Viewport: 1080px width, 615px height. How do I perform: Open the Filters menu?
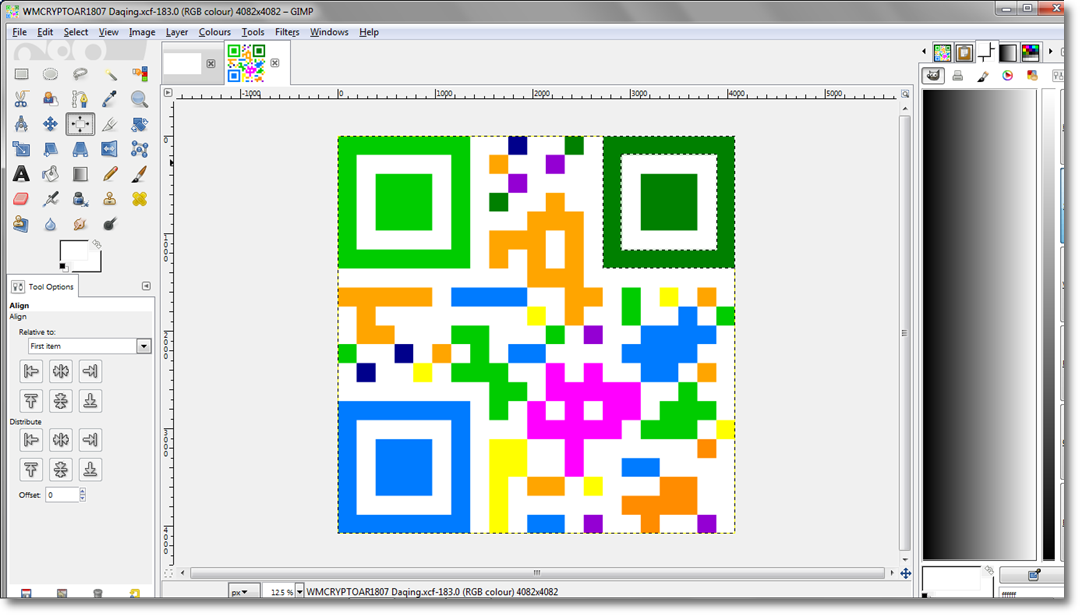tap(287, 32)
